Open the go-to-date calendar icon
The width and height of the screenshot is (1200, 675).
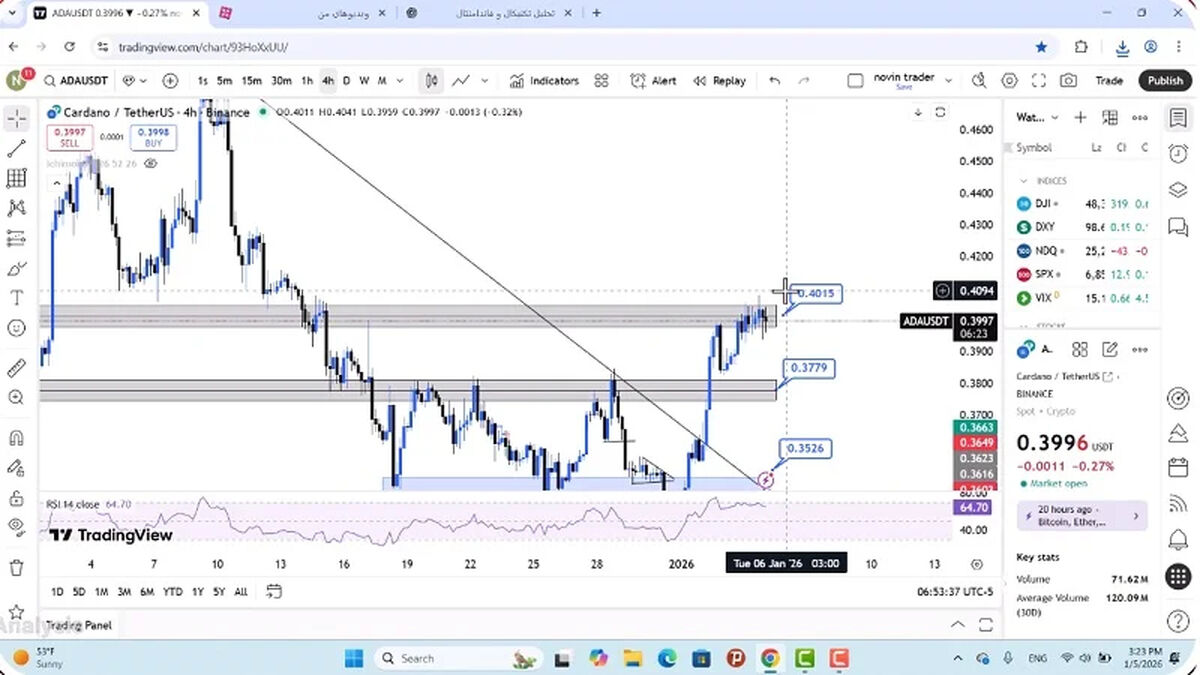coord(273,591)
